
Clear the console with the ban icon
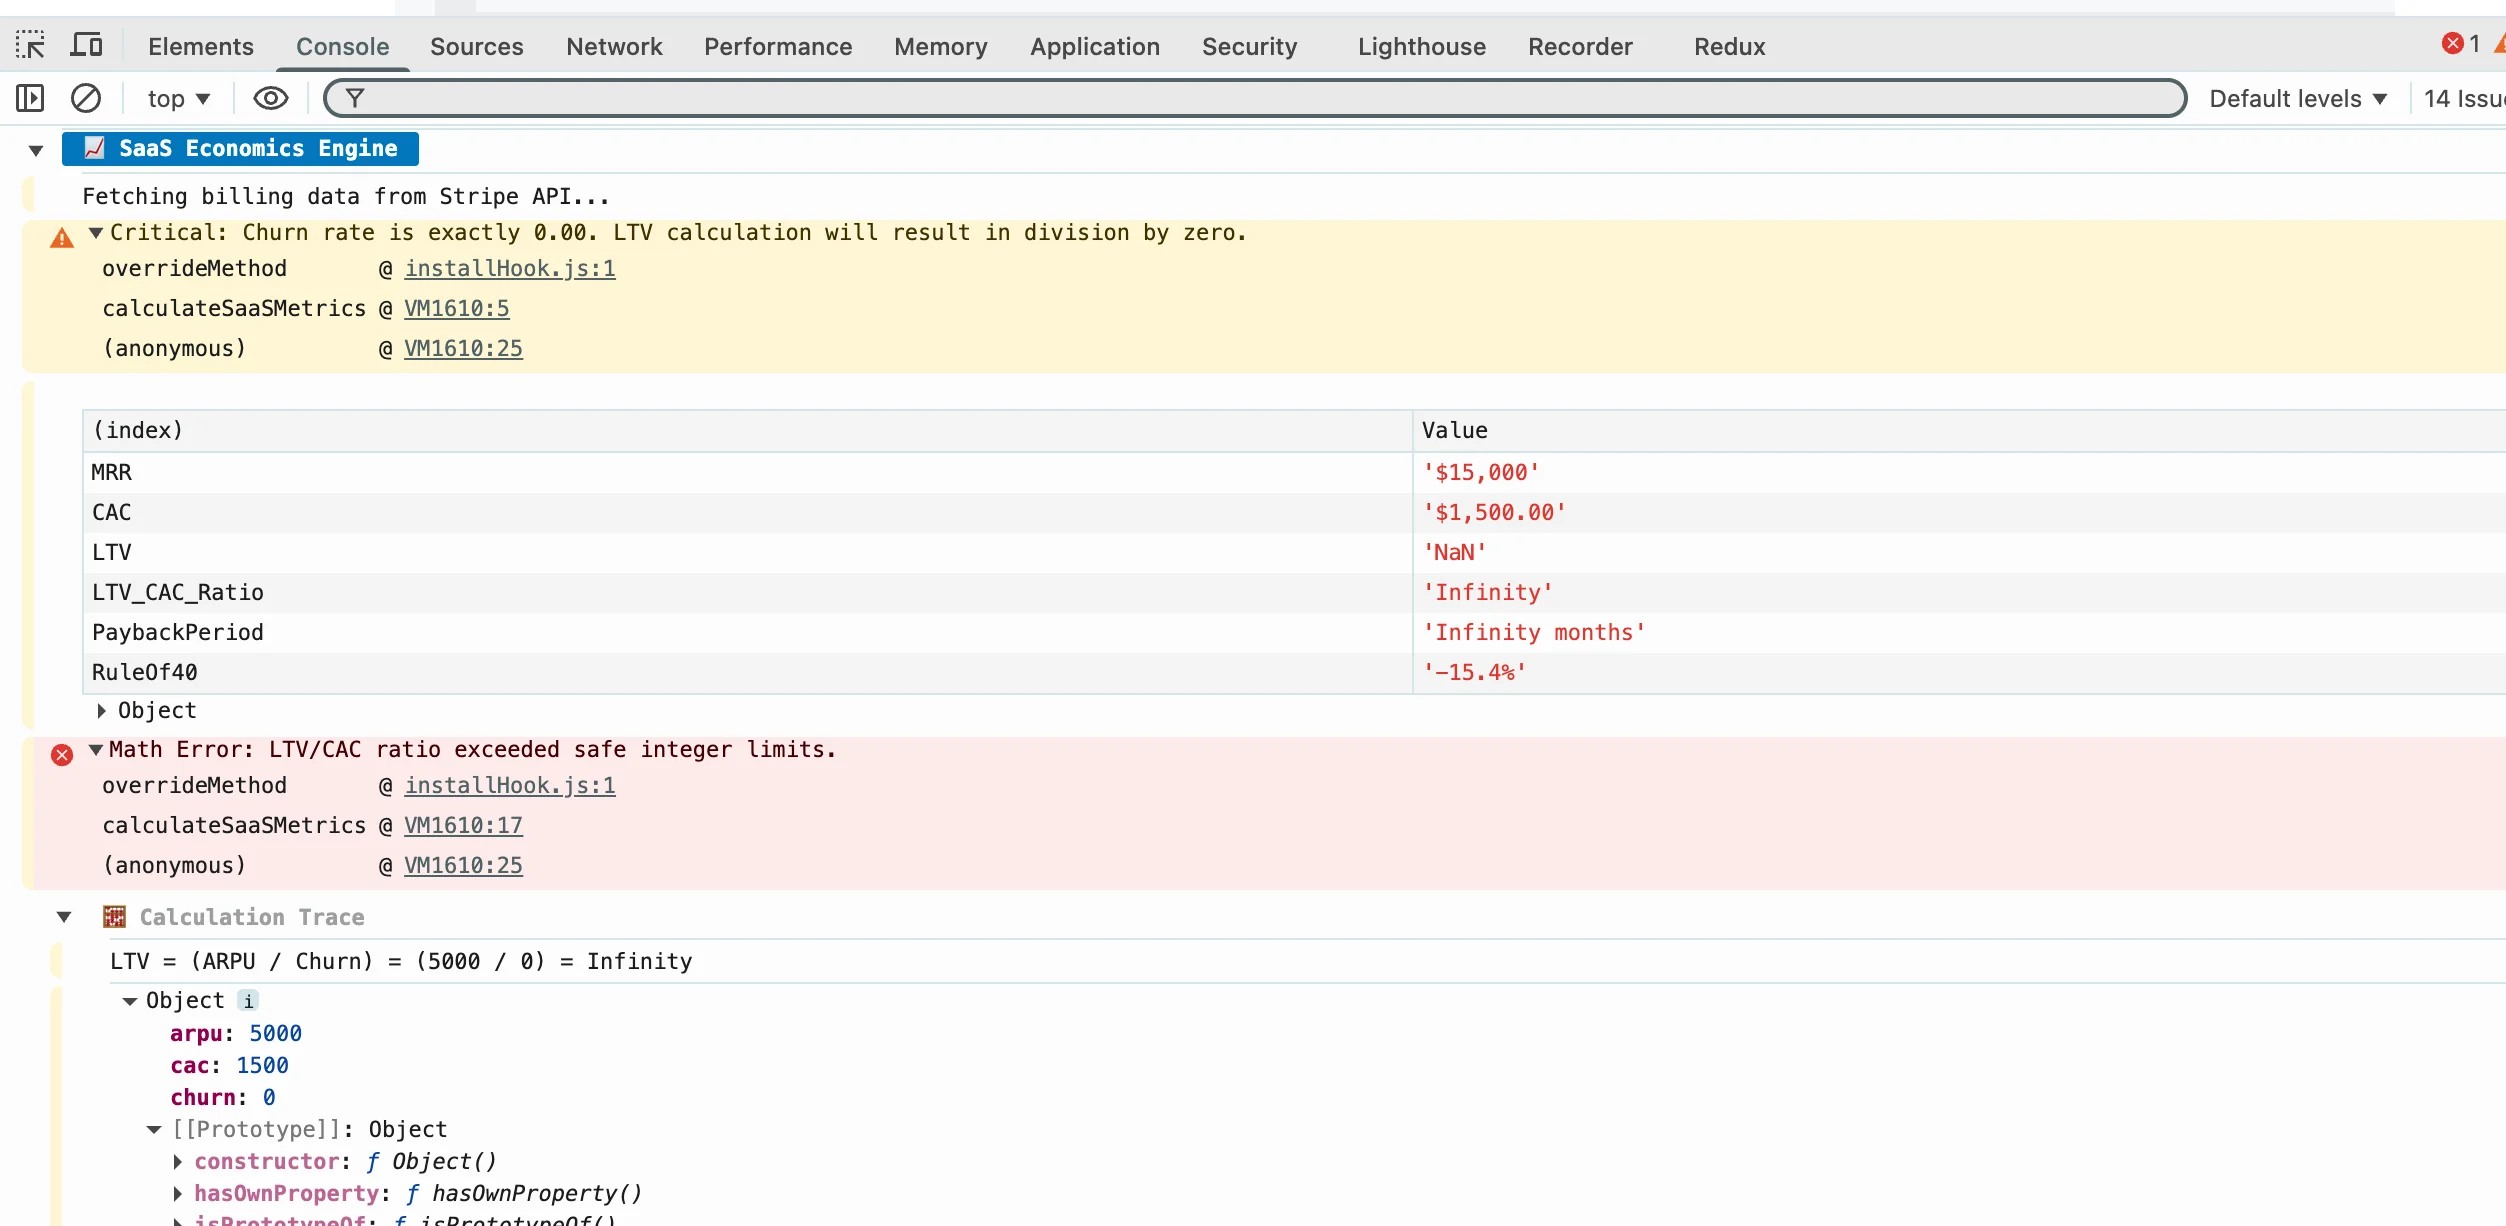coord(86,98)
